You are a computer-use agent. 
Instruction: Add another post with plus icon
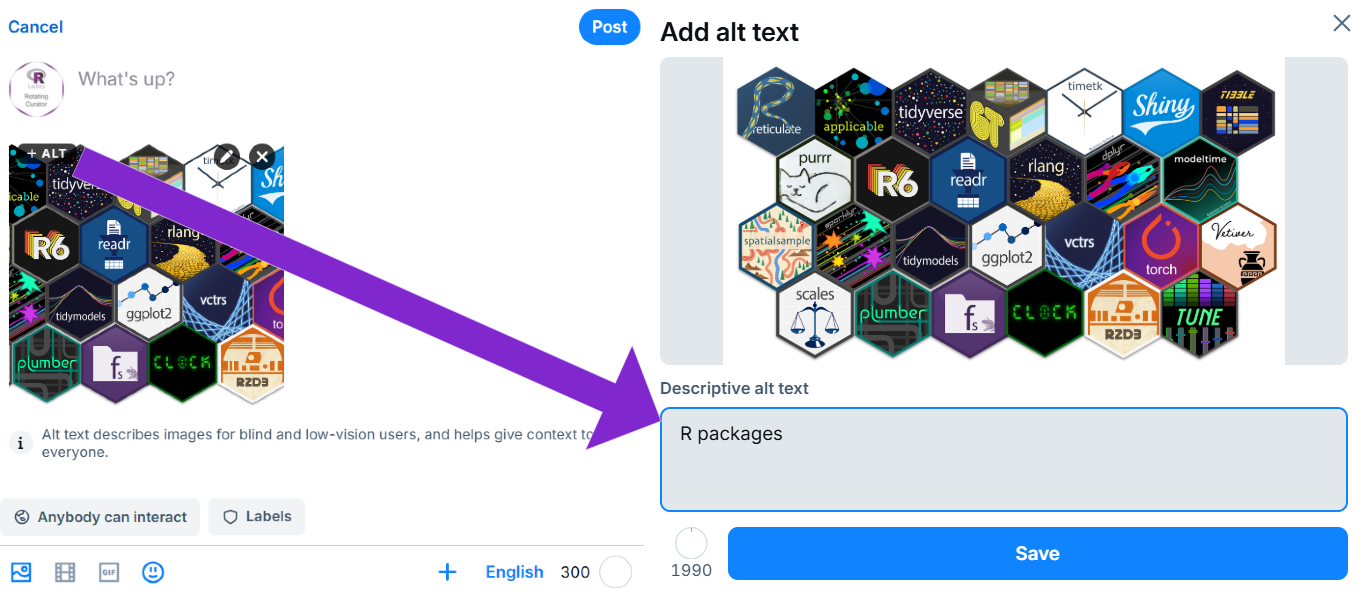click(x=447, y=572)
